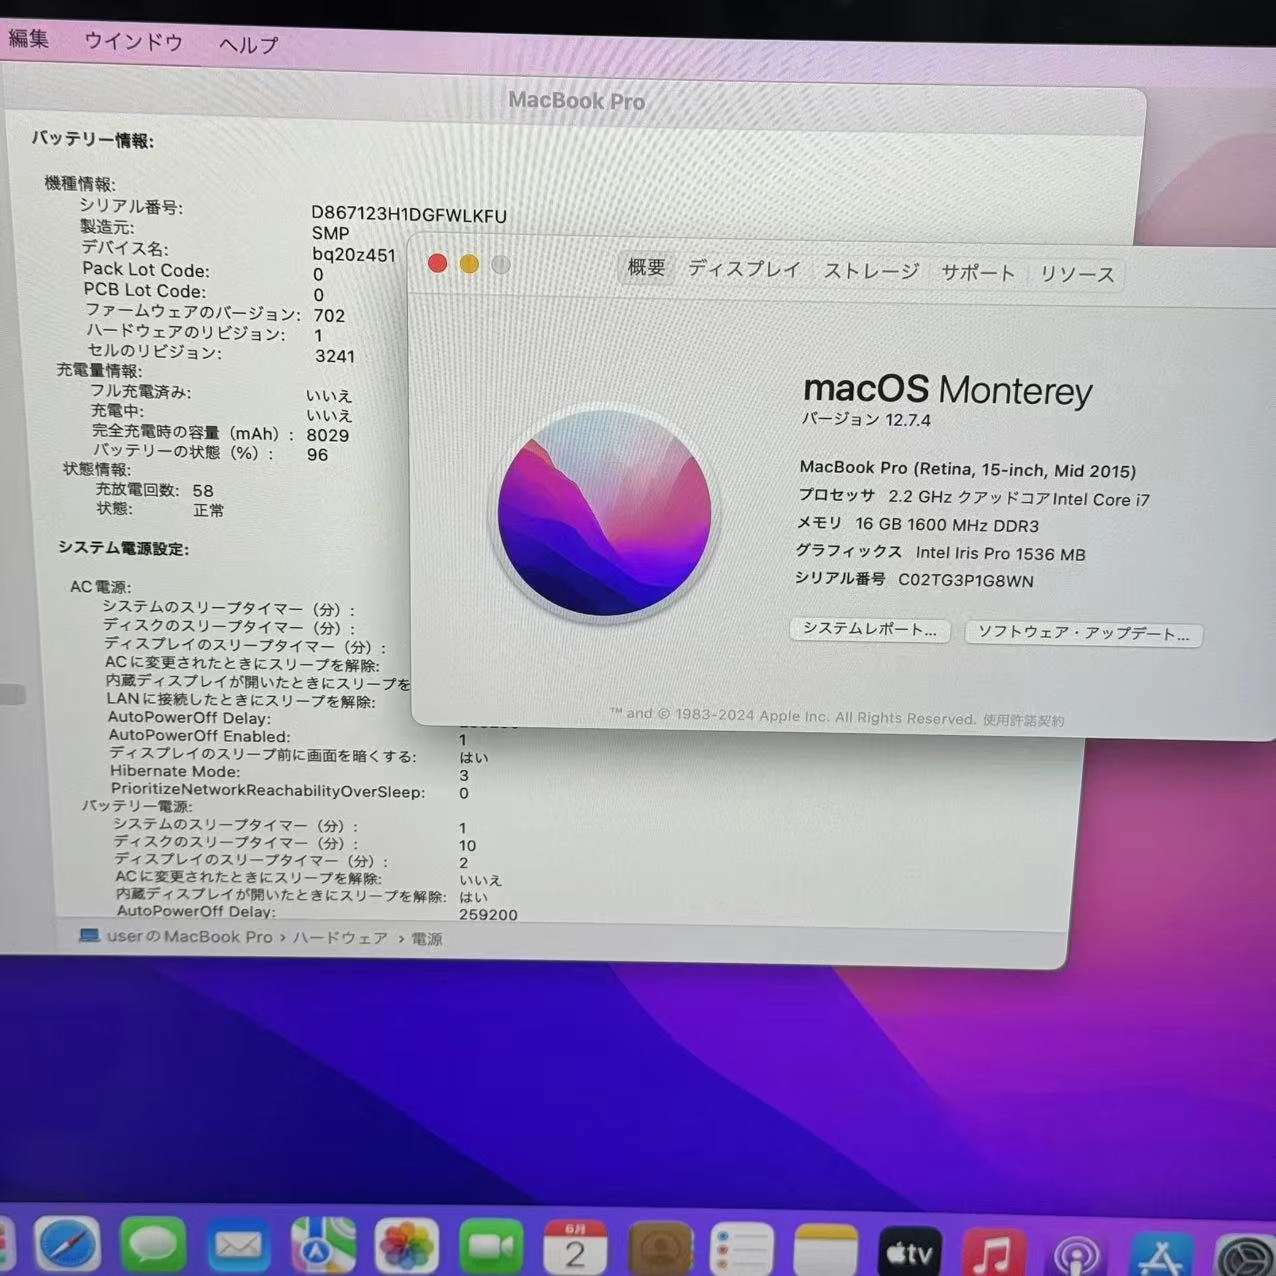This screenshot has height=1276, width=1276.
Task: Open the Music app in the Dock
Action: tap(993, 1247)
